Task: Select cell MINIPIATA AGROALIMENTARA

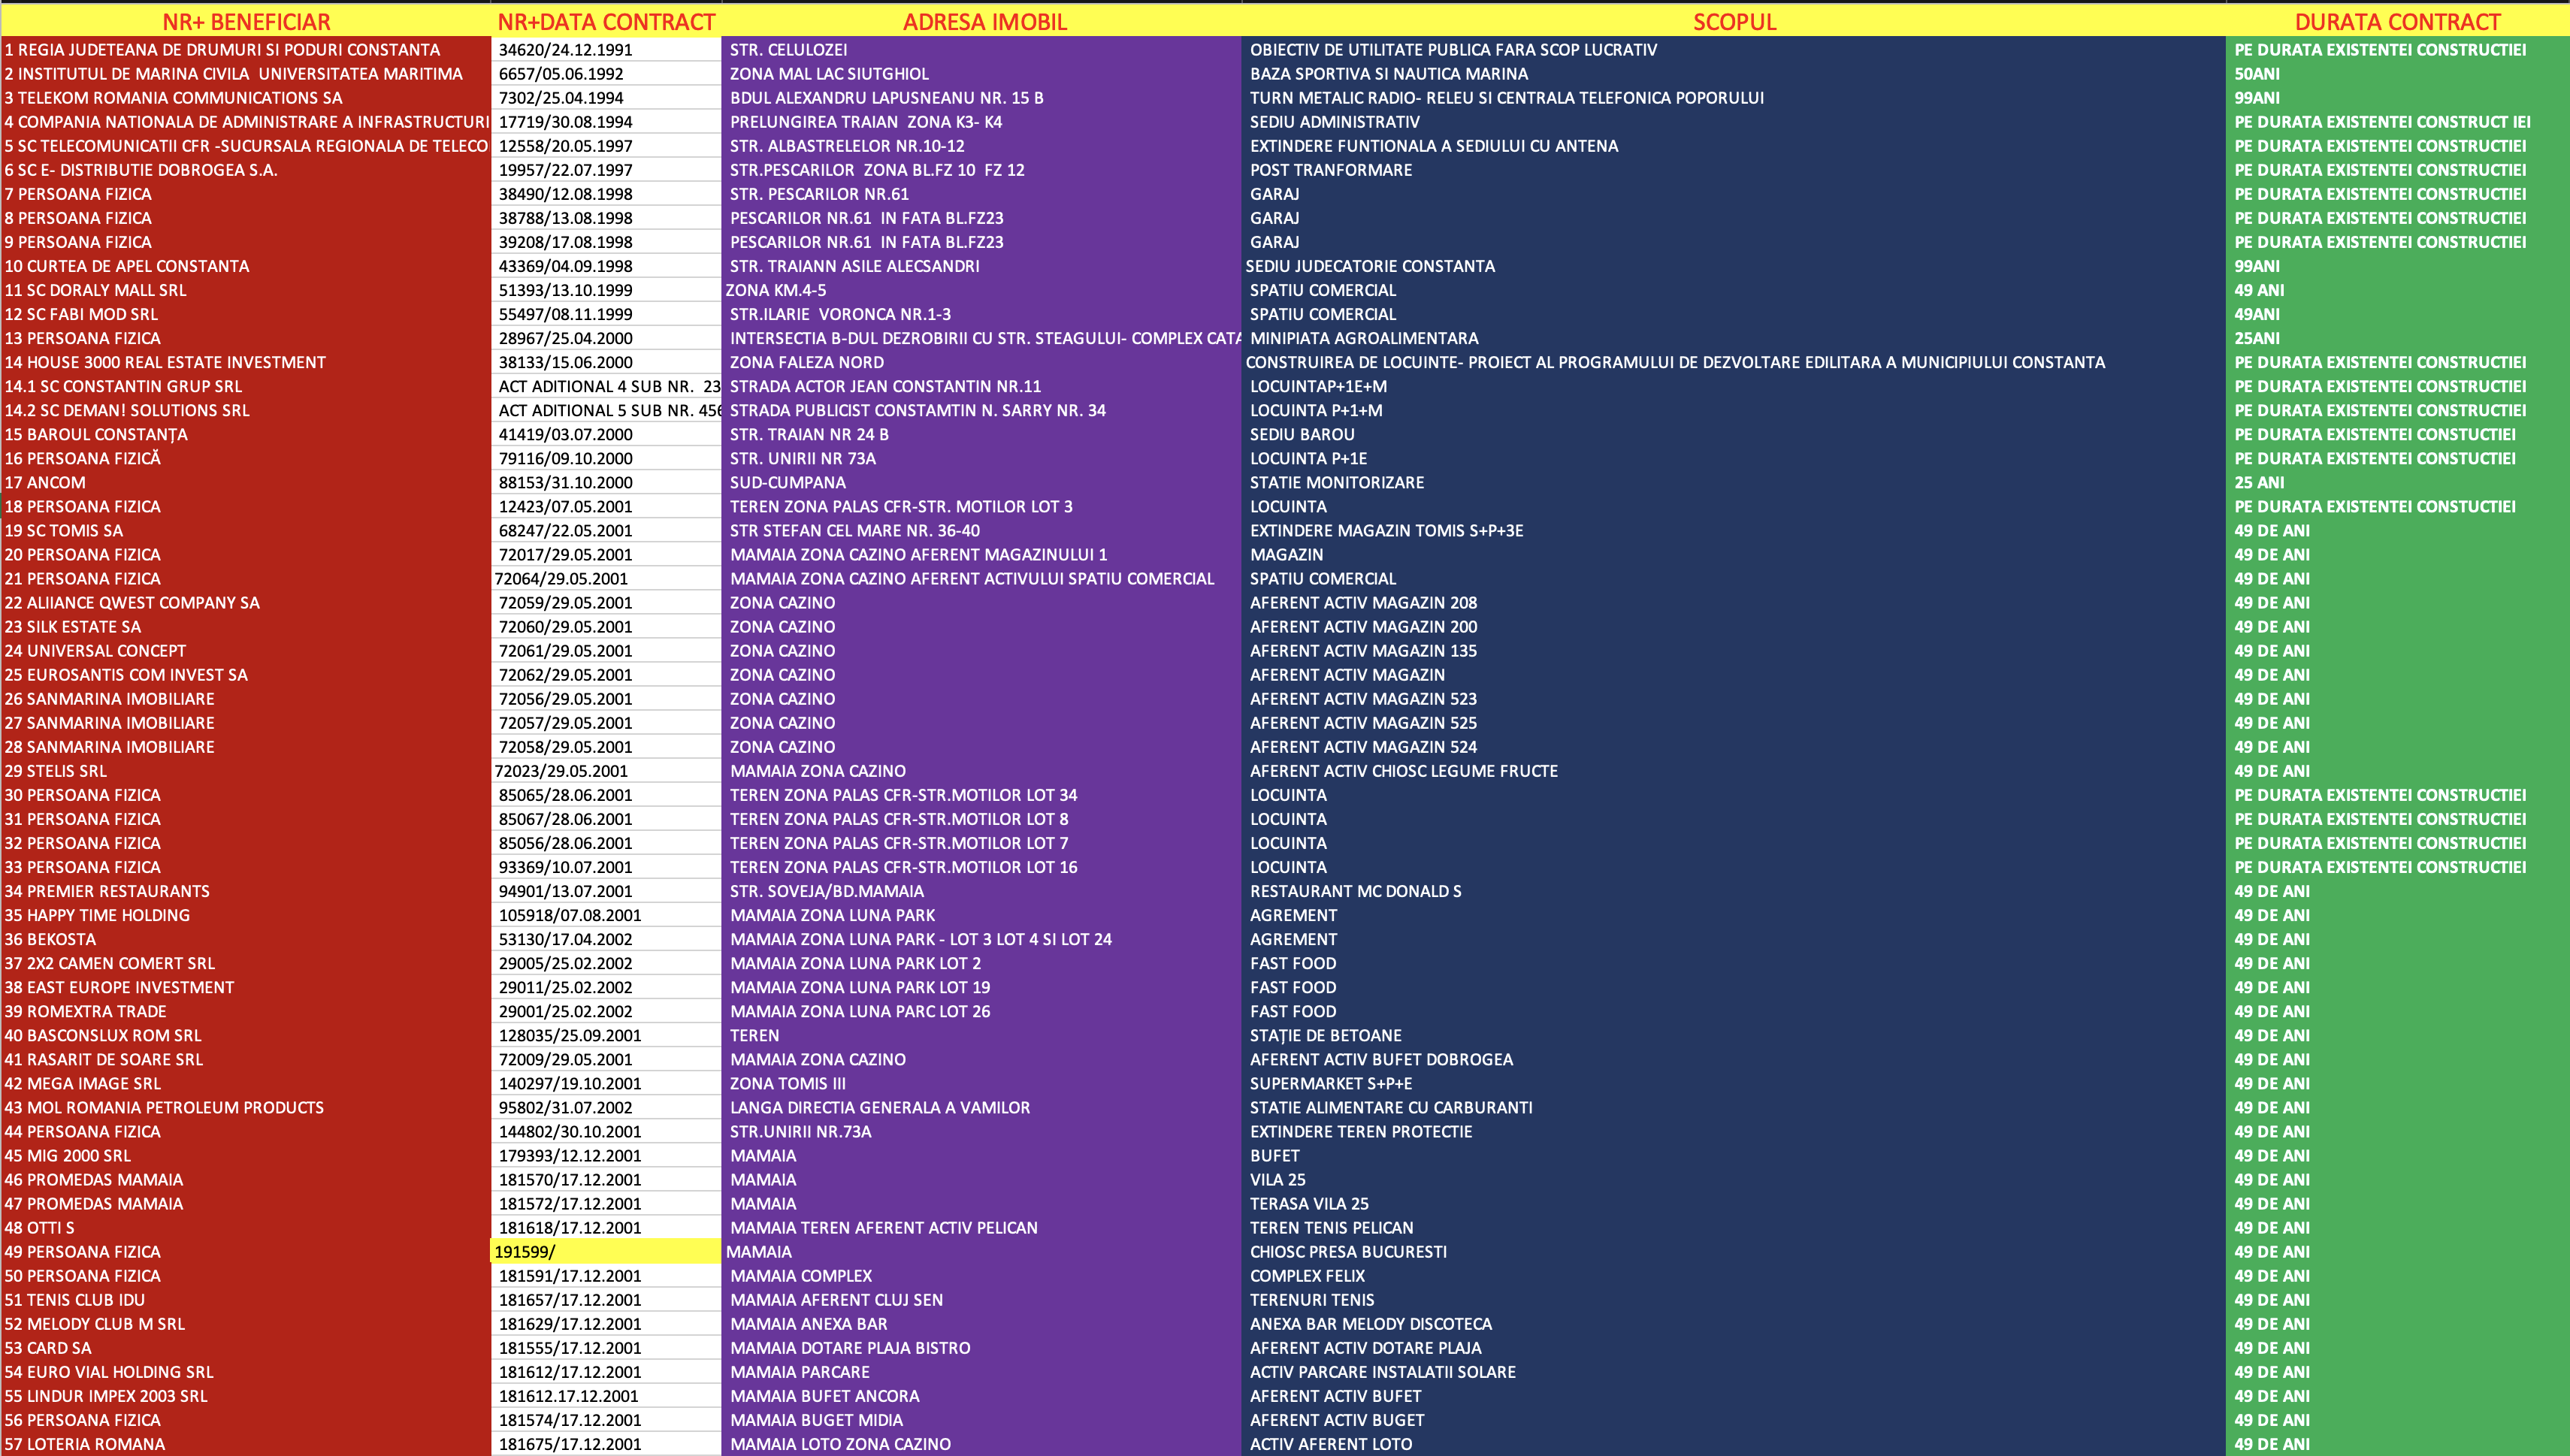Action: pos(1363,338)
